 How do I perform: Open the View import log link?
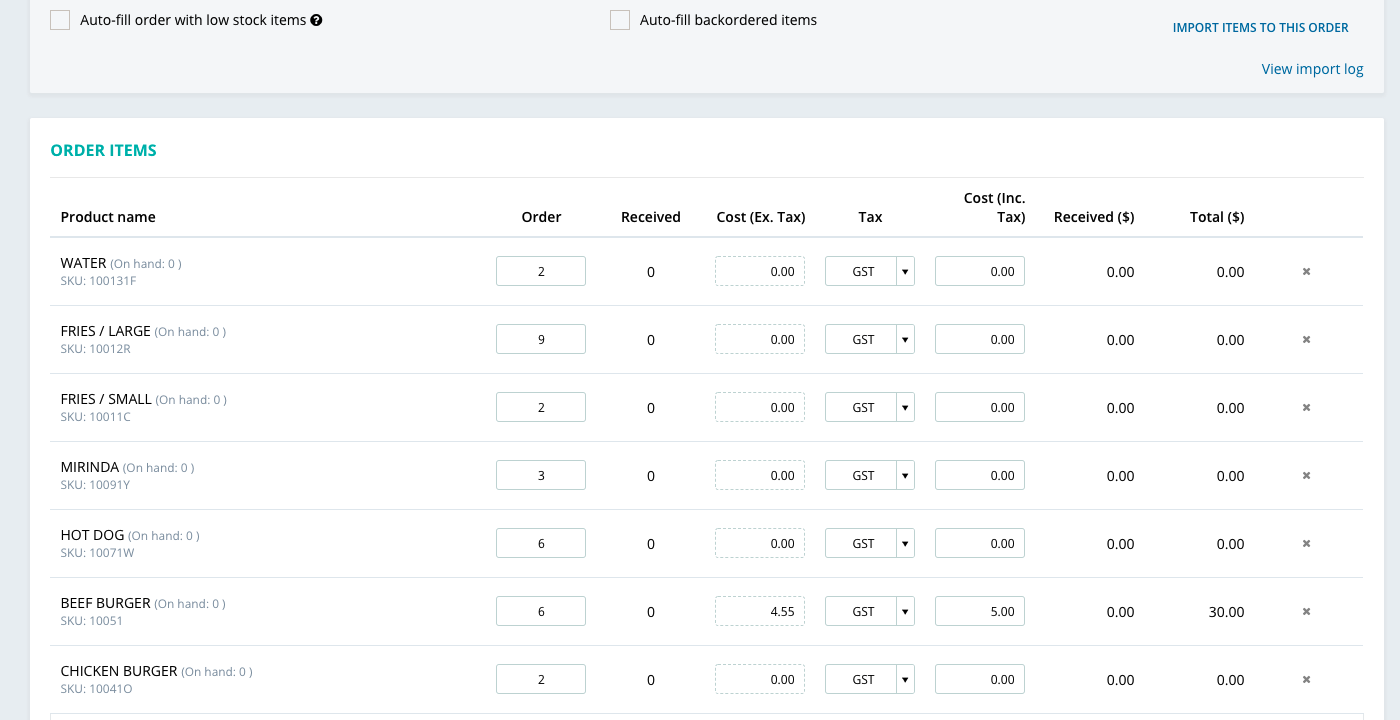(1312, 69)
